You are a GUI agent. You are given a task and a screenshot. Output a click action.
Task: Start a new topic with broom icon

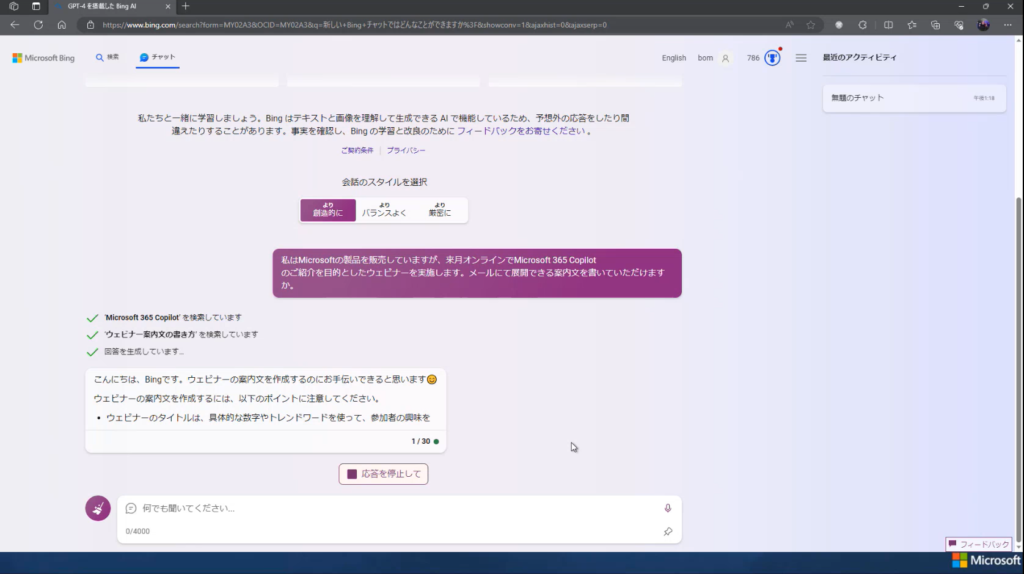coord(98,508)
